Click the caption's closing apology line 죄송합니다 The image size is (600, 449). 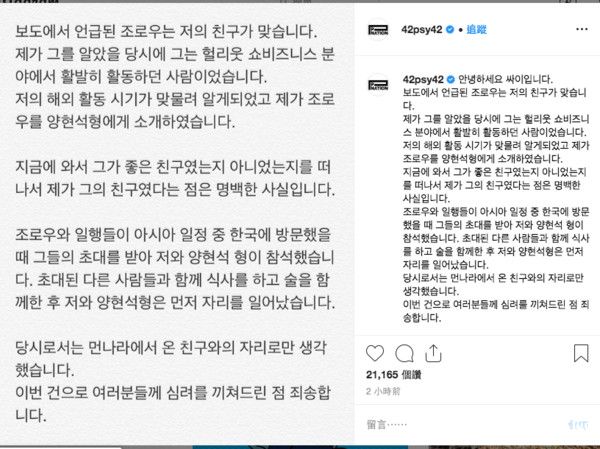(496, 311)
